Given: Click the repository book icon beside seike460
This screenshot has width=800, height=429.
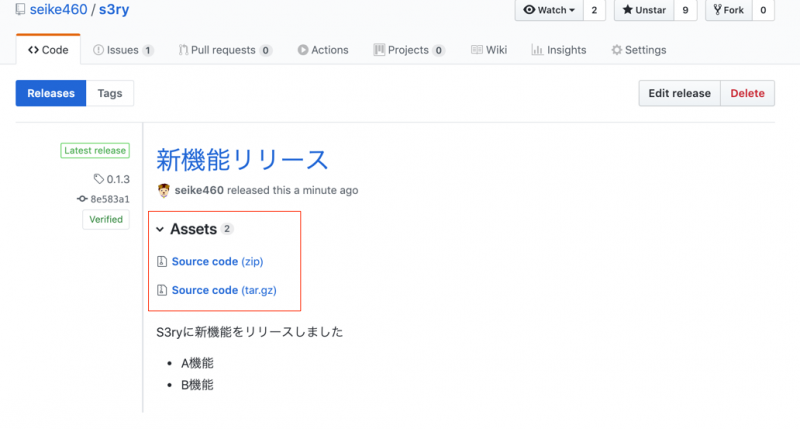Looking at the screenshot, I should tap(21, 10).
